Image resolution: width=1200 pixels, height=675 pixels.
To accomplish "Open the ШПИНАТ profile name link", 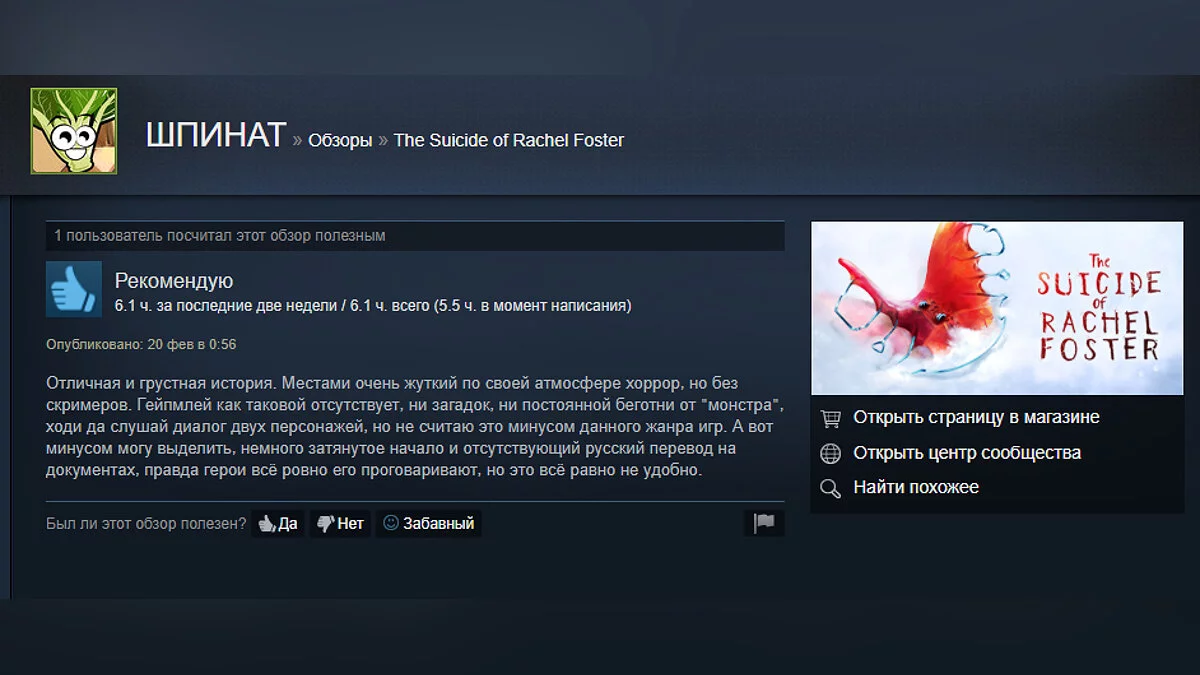I will 216,136.
